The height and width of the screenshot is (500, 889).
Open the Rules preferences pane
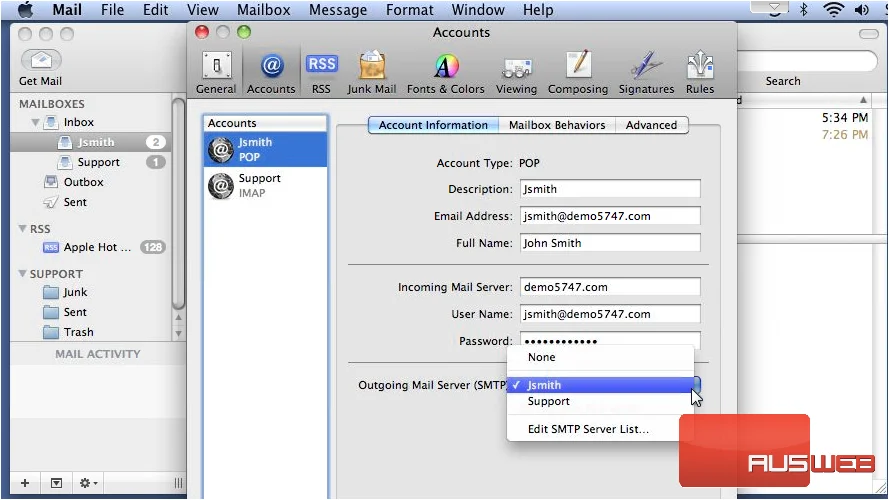pos(700,73)
